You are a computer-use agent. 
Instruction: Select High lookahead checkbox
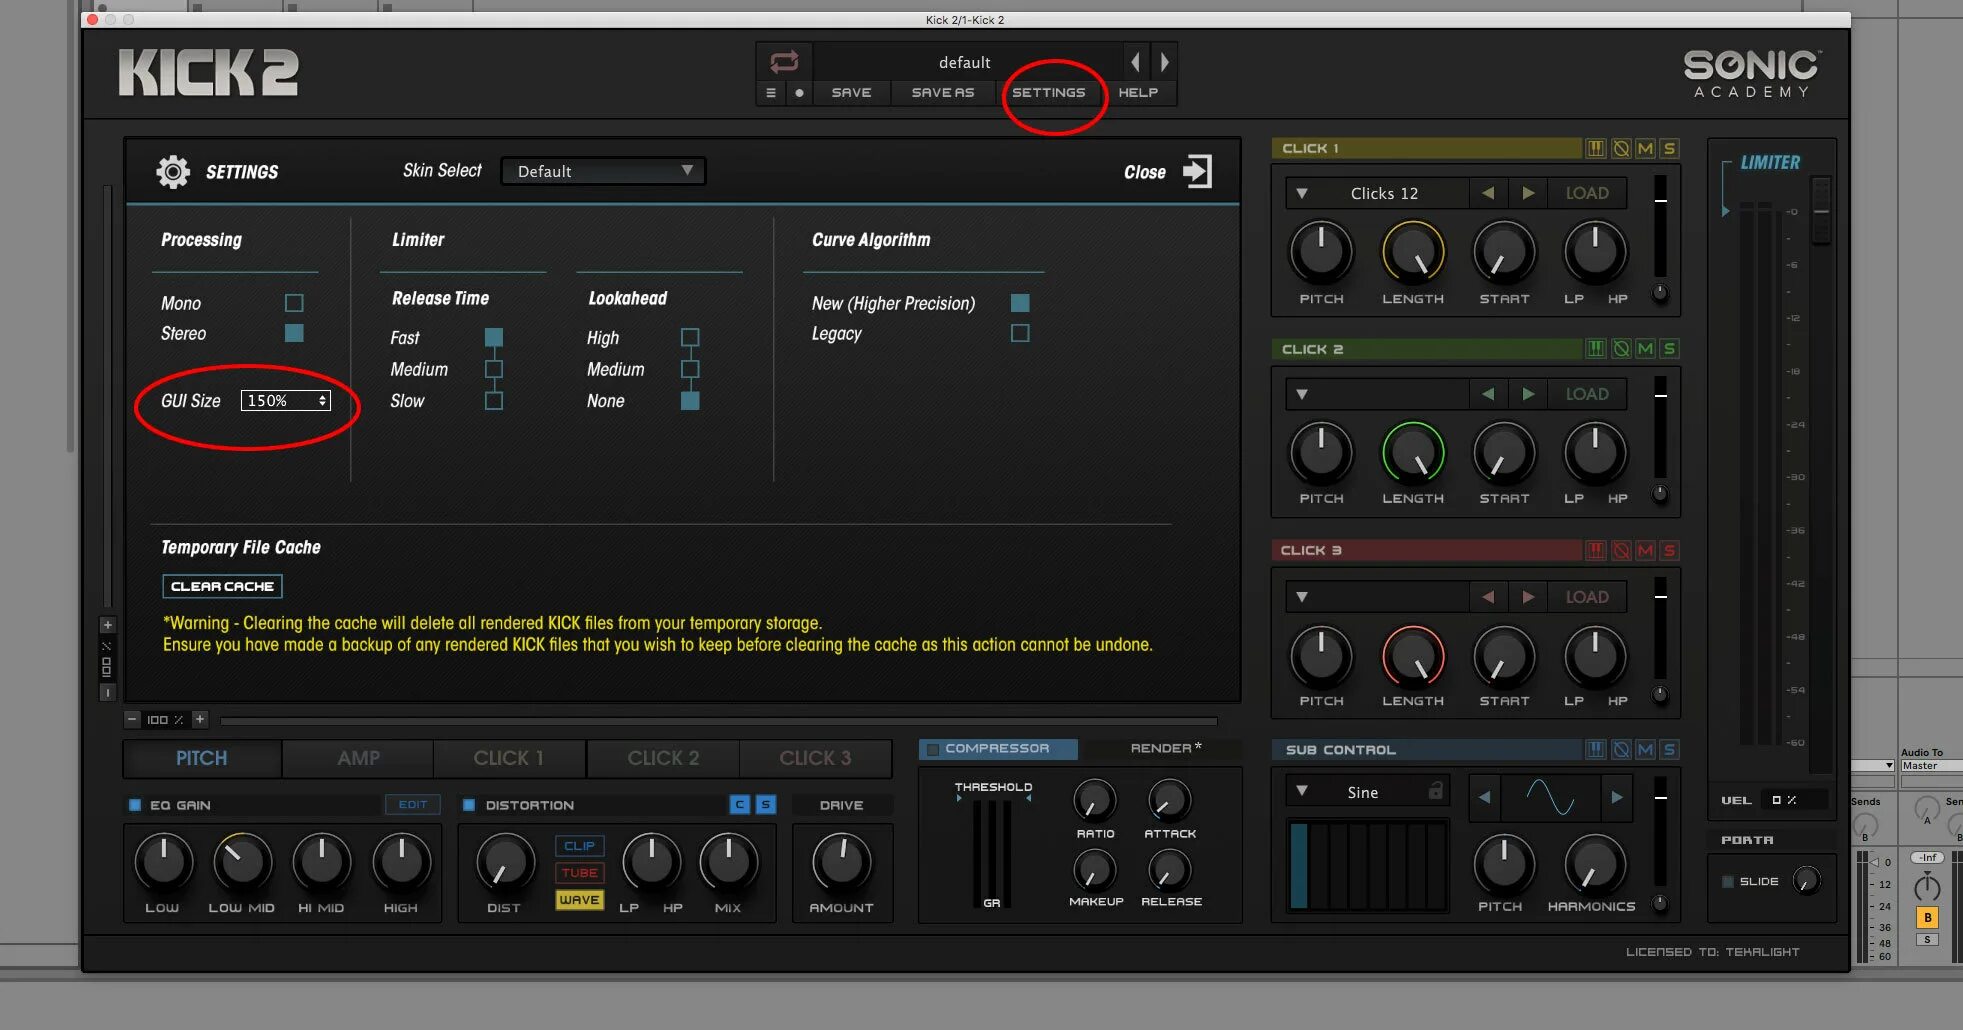[690, 337]
